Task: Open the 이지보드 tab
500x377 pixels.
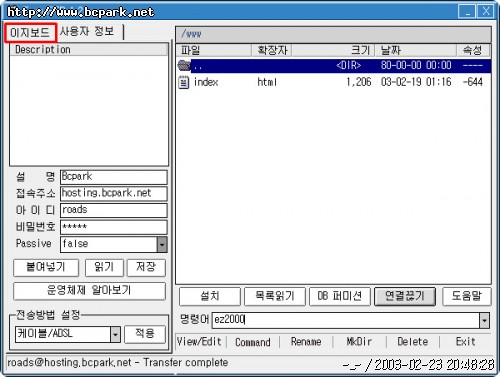Action: (x=30, y=33)
